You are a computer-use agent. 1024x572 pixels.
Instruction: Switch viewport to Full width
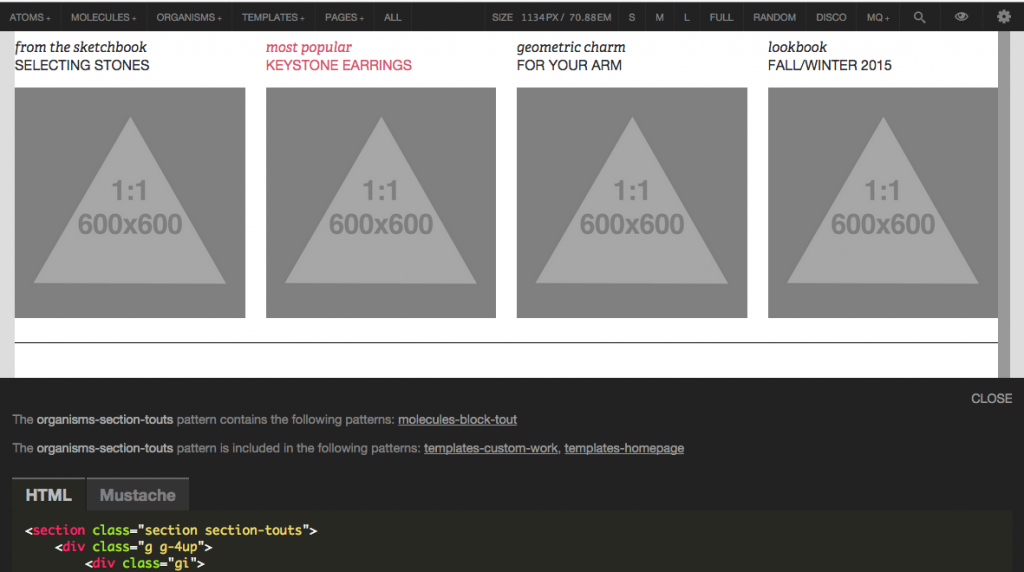click(721, 17)
